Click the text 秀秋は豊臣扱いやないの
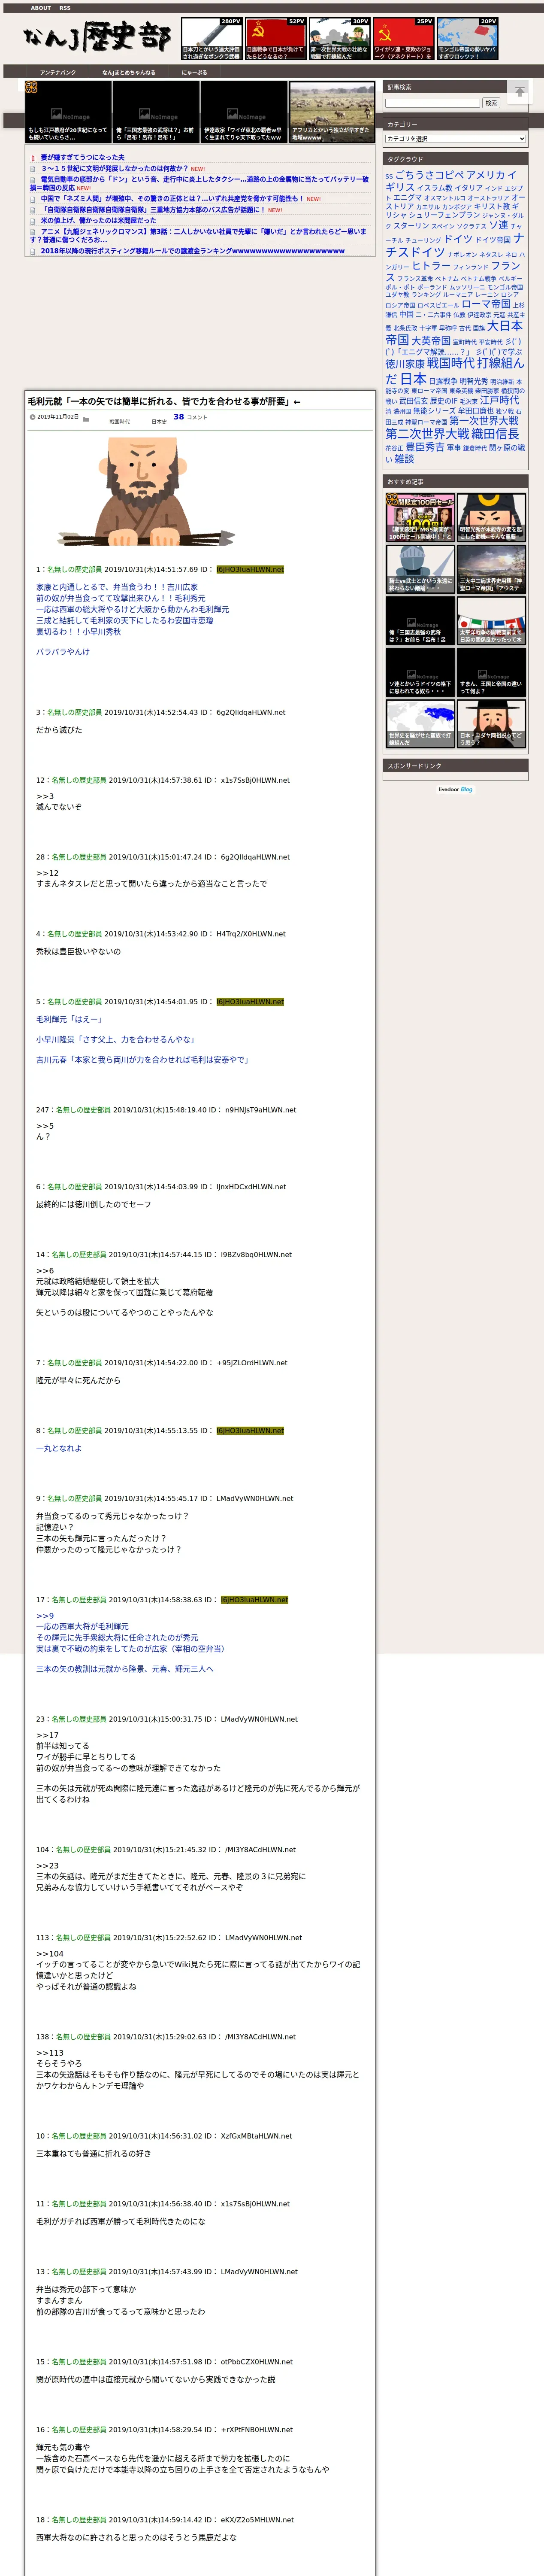This screenshot has width=544, height=2576. click(78, 951)
